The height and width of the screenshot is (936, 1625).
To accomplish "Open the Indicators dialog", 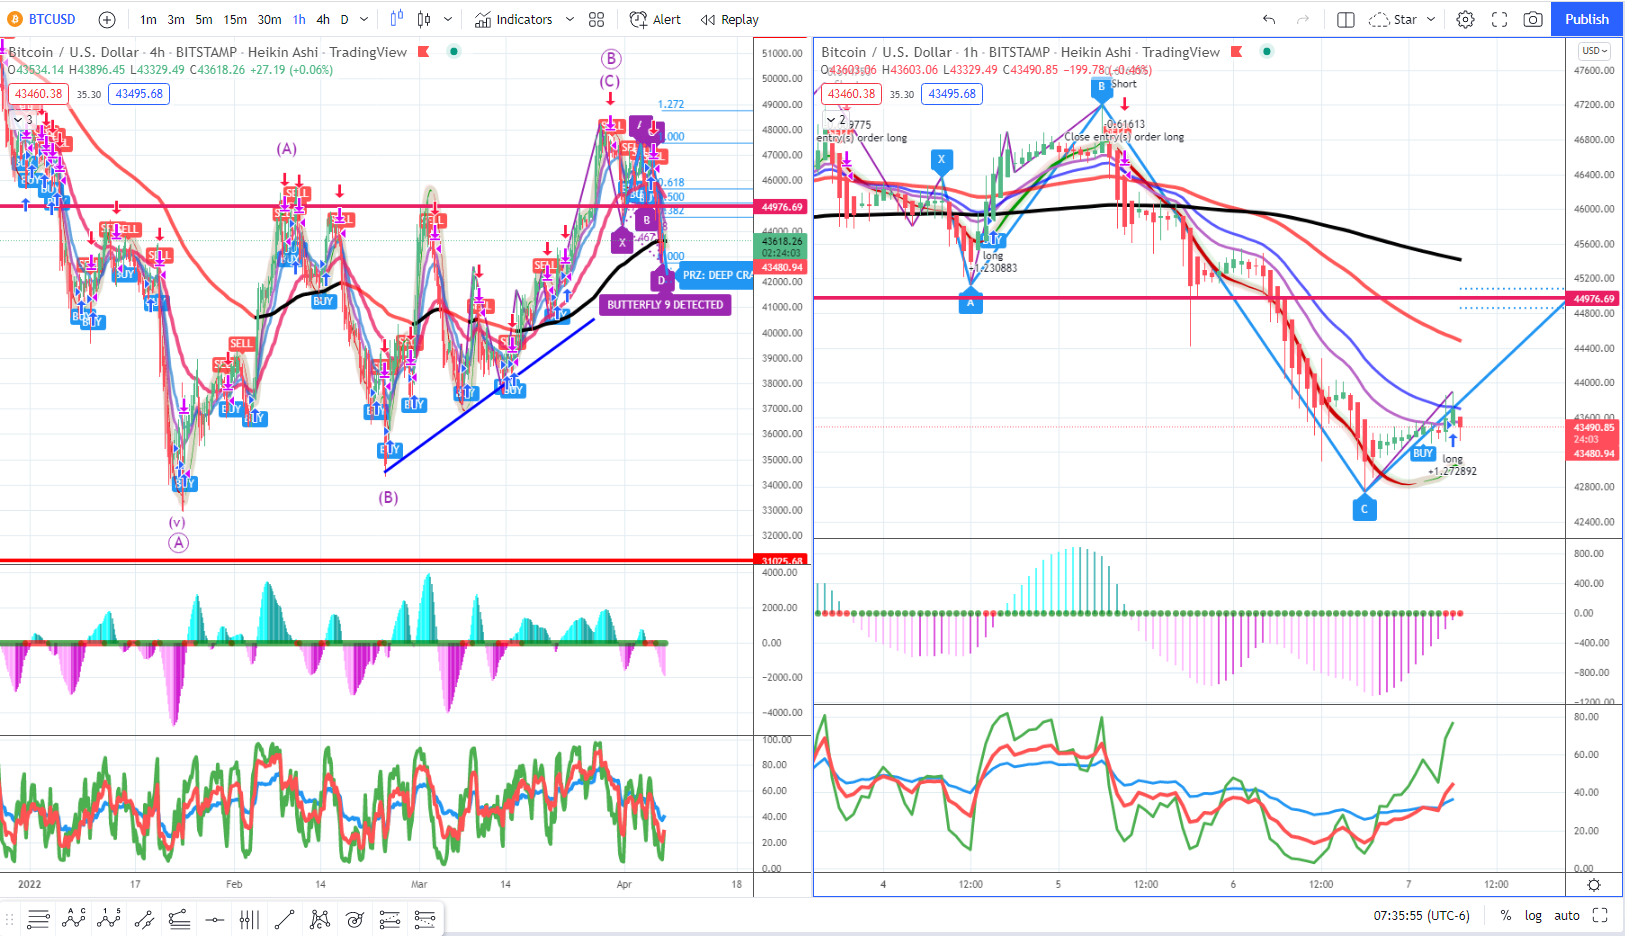I will [x=514, y=19].
